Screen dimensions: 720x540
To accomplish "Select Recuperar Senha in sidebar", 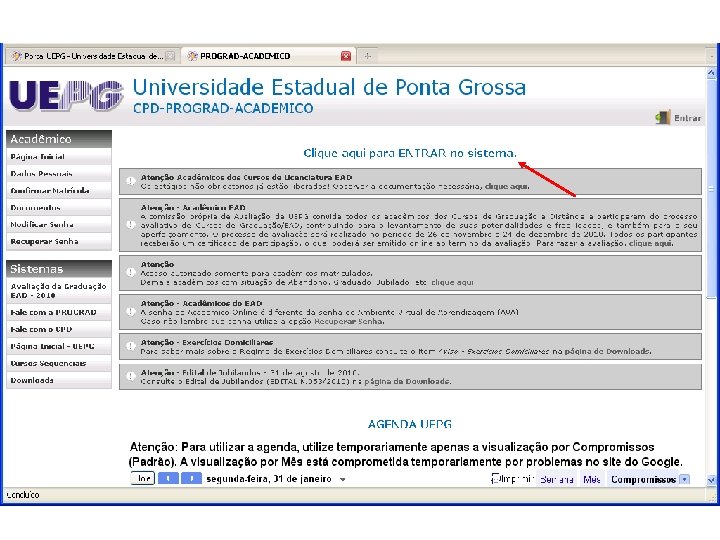I will [x=59, y=242].
